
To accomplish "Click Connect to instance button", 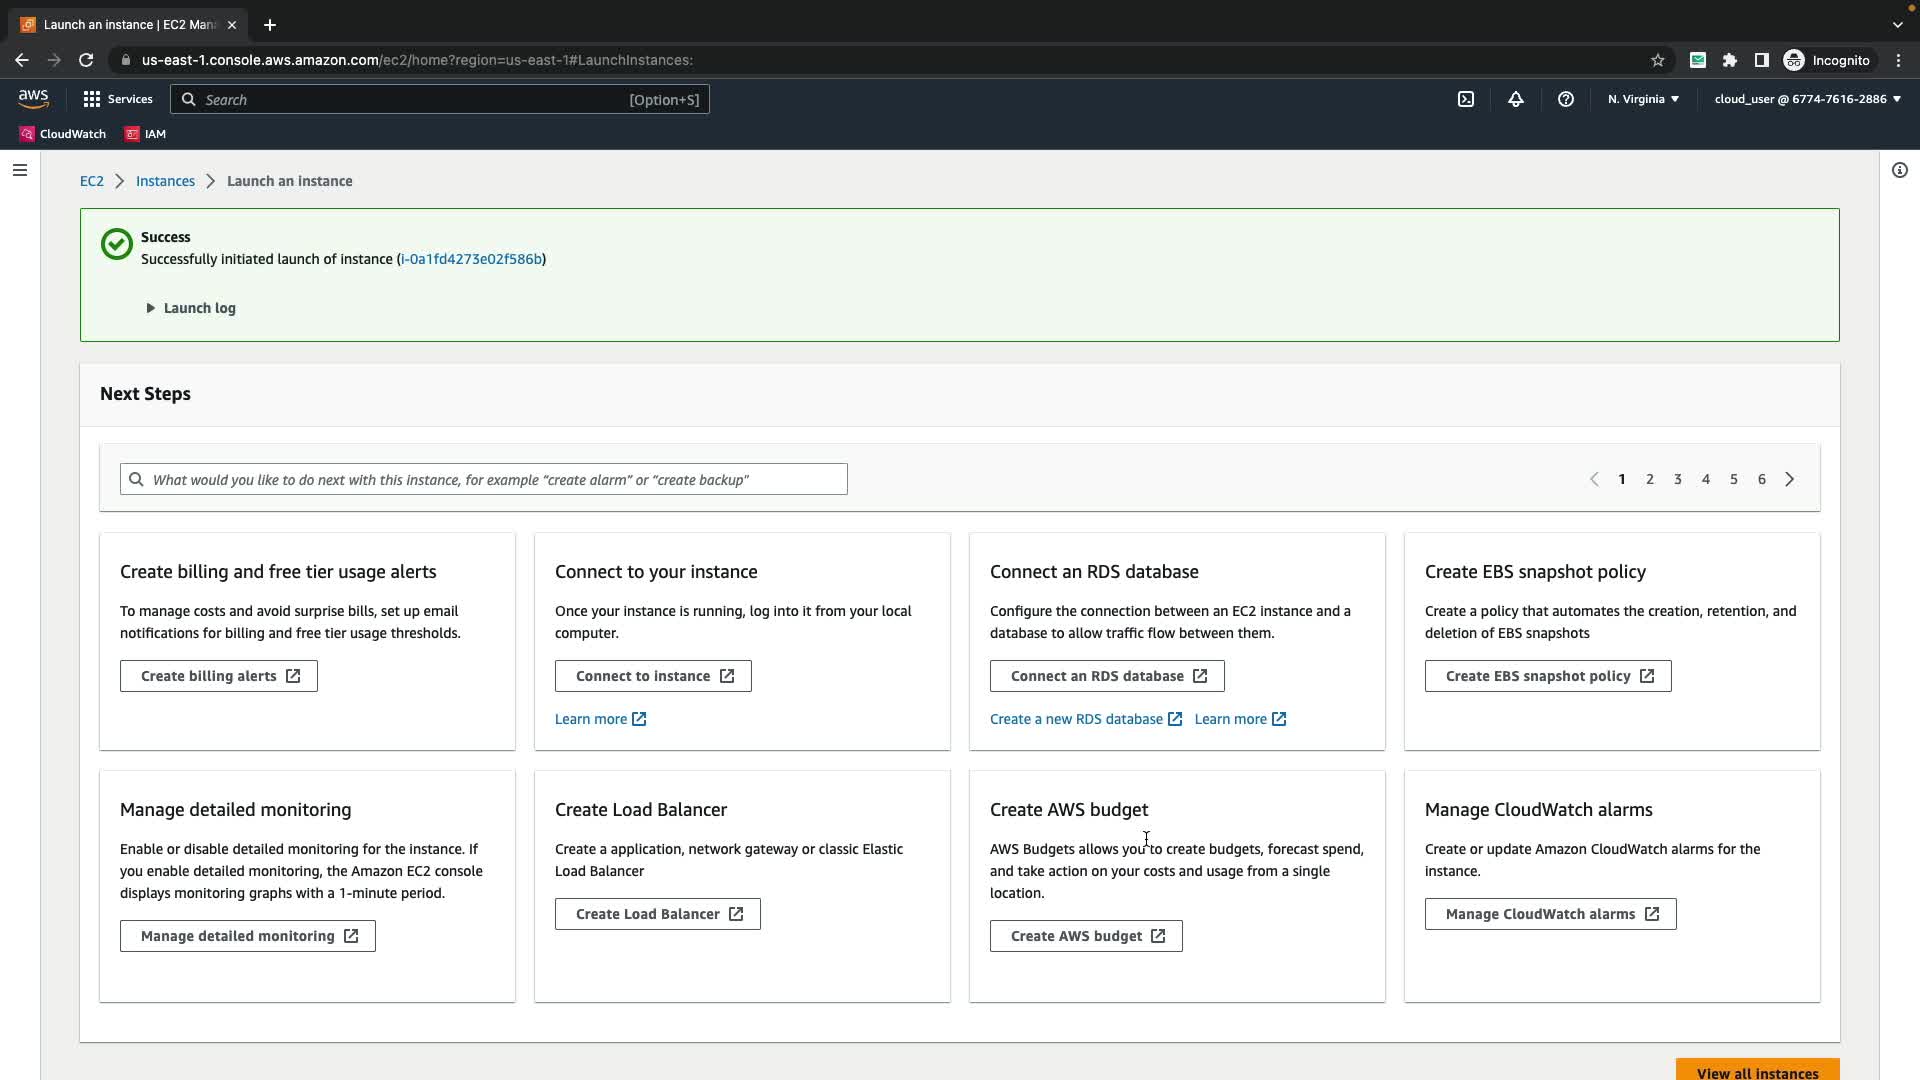I will click(653, 676).
